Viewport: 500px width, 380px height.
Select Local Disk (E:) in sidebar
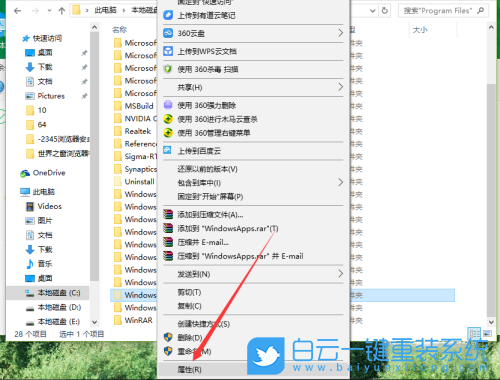tap(53, 321)
